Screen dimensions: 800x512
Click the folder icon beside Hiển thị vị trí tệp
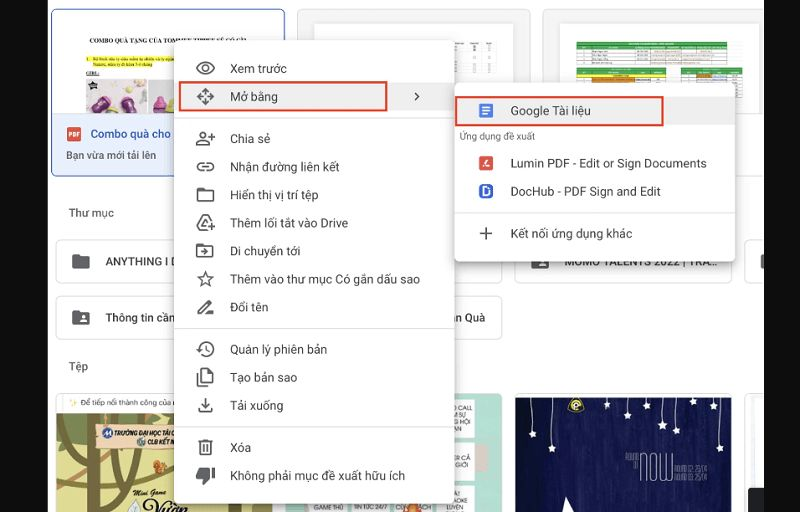[206, 195]
